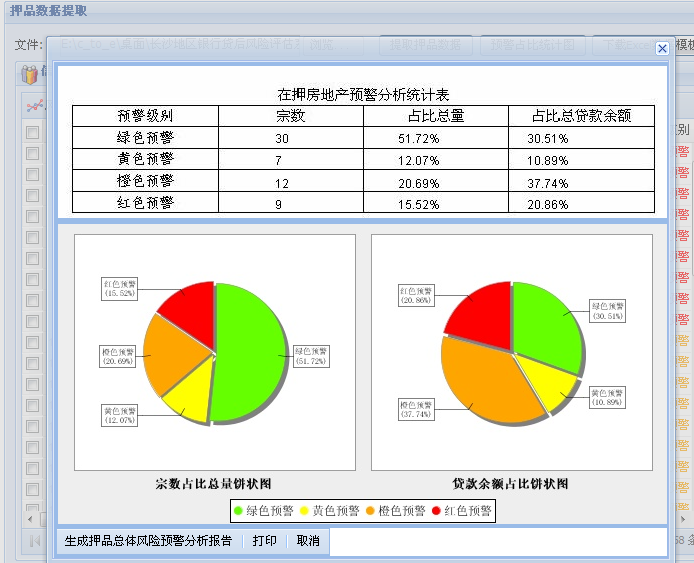Viewport: 694px width, 563px height.
Task: Click the 浏览 button behind dialog
Action: point(334,45)
